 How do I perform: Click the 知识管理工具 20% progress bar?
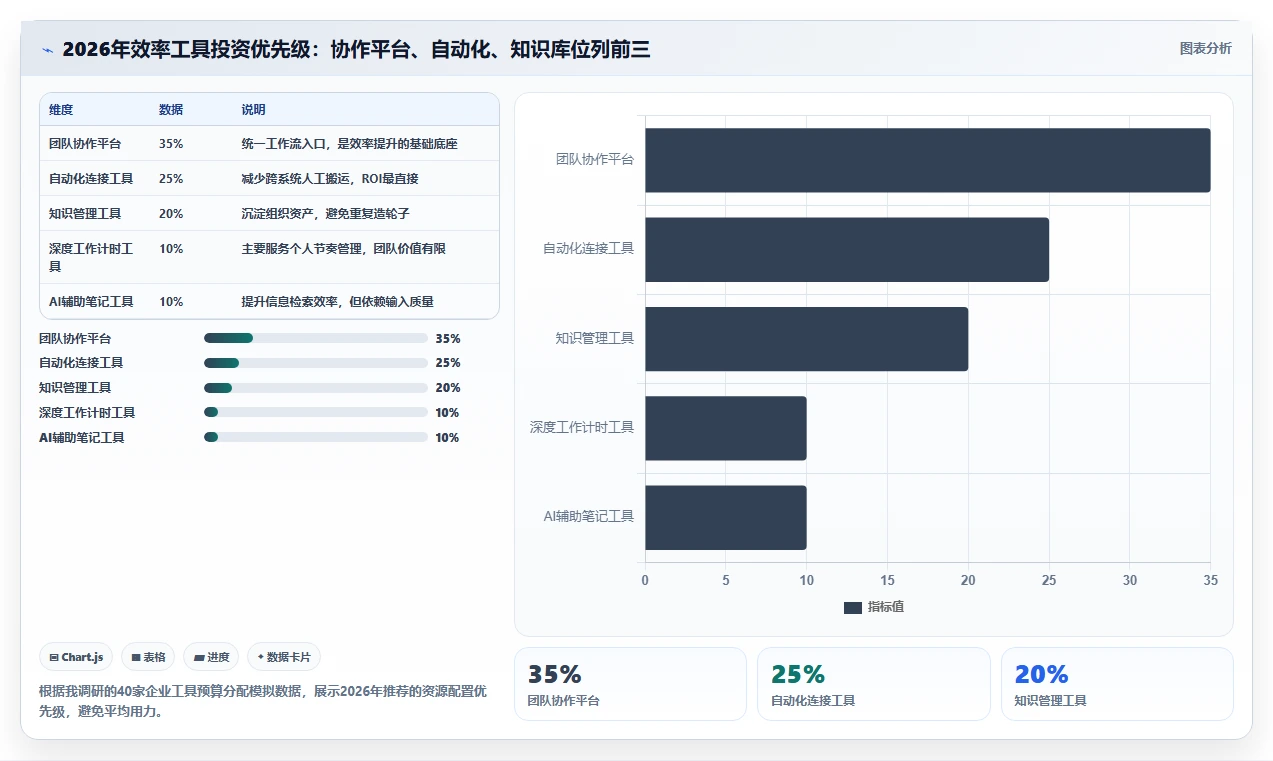click(x=316, y=388)
